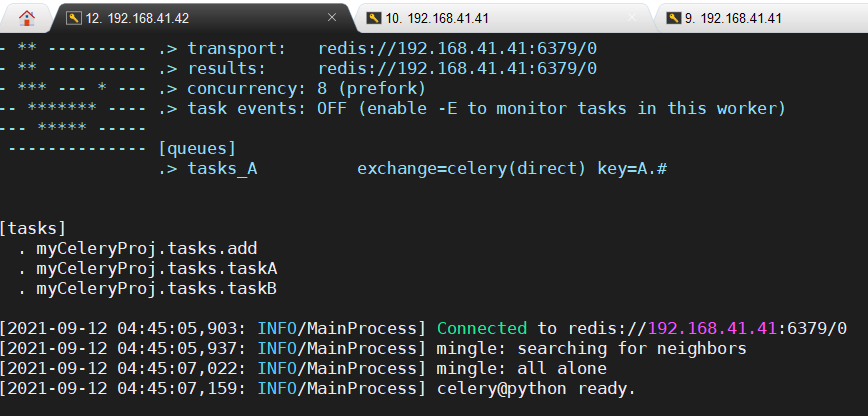Click the celery@python ready message
Image resolution: width=868 pixels, height=416 pixels.
536,388
